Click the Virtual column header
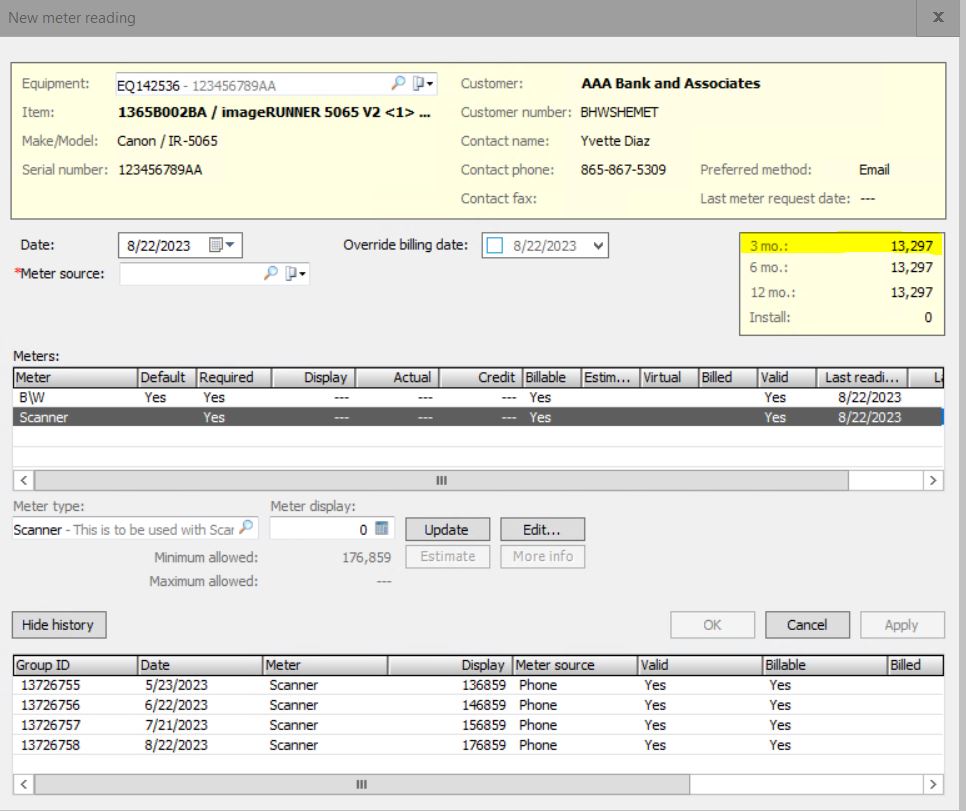The height and width of the screenshot is (811, 966). (x=669, y=377)
